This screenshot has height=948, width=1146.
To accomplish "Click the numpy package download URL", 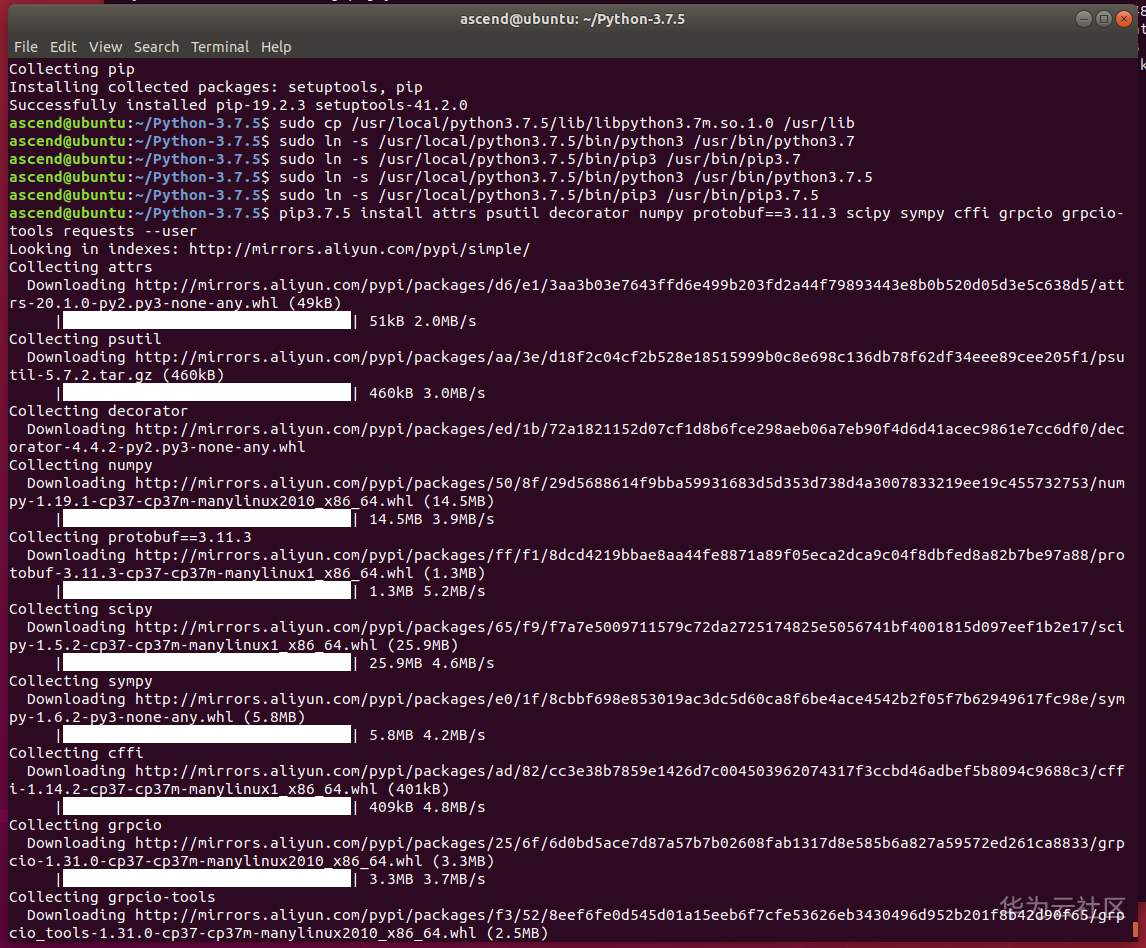I will click(566, 492).
